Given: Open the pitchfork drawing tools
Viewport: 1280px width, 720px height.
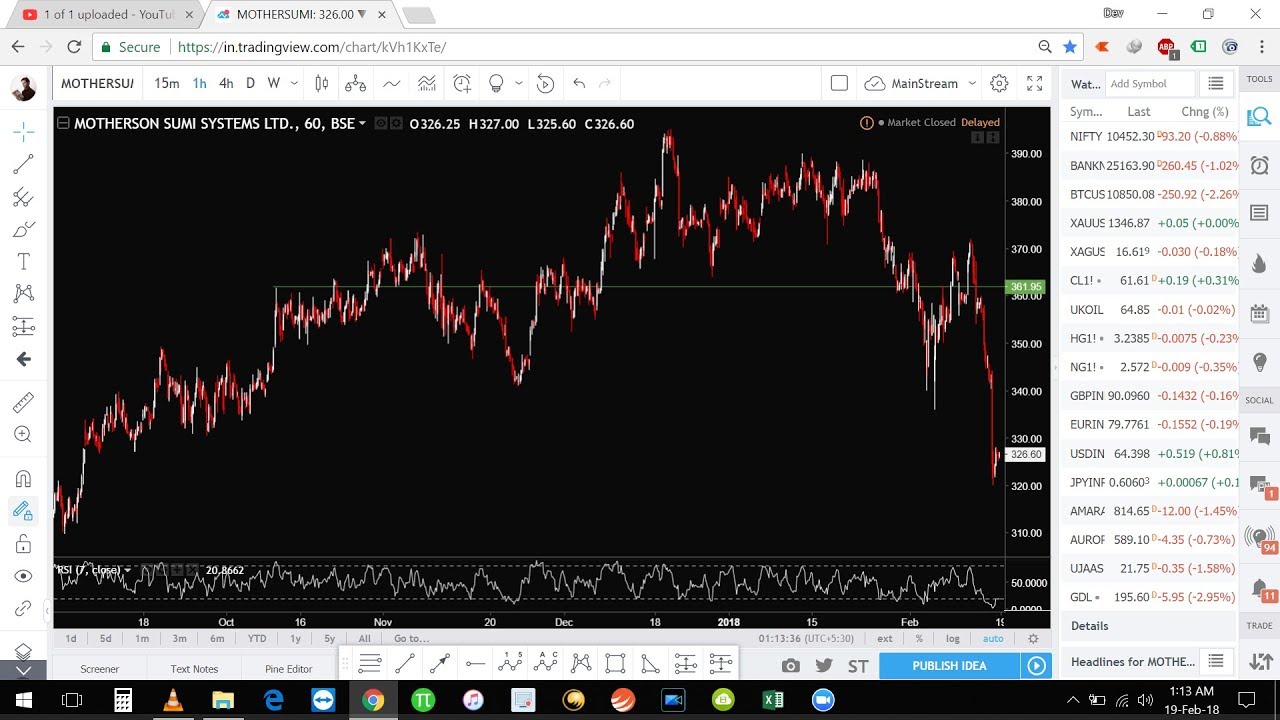Looking at the screenshot, I should click(23, 197).
